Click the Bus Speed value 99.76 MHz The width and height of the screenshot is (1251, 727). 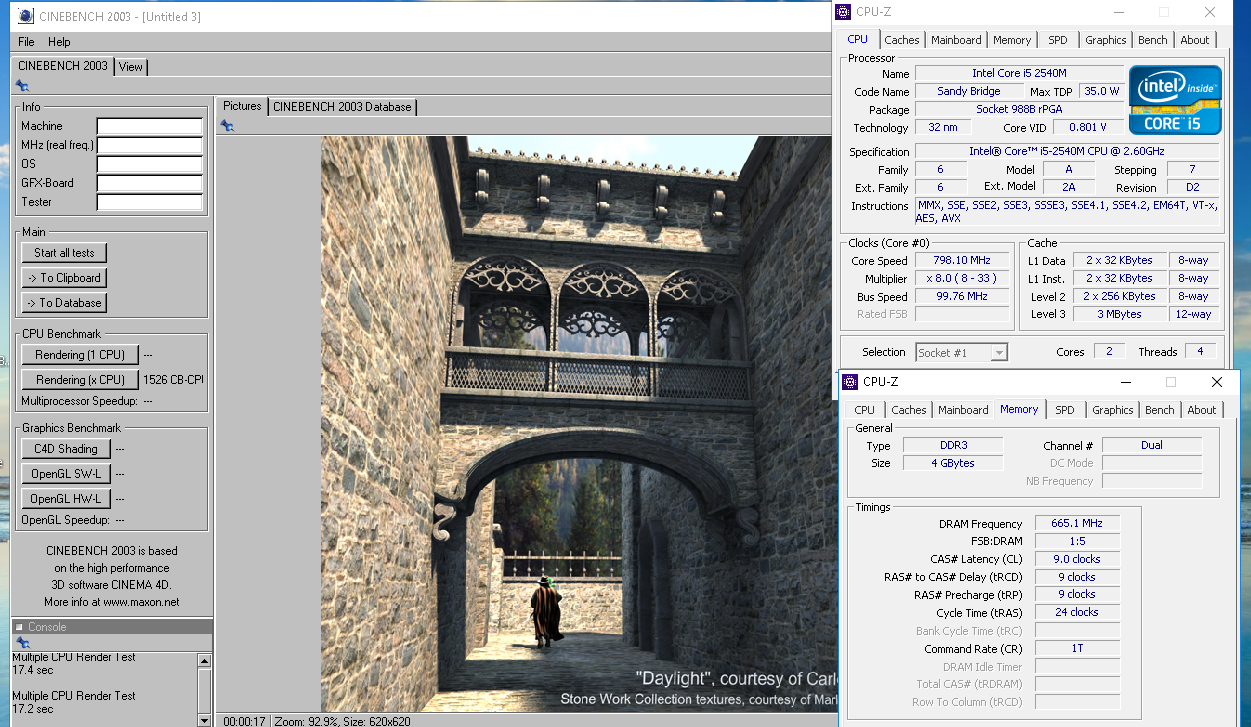point(961,297)
